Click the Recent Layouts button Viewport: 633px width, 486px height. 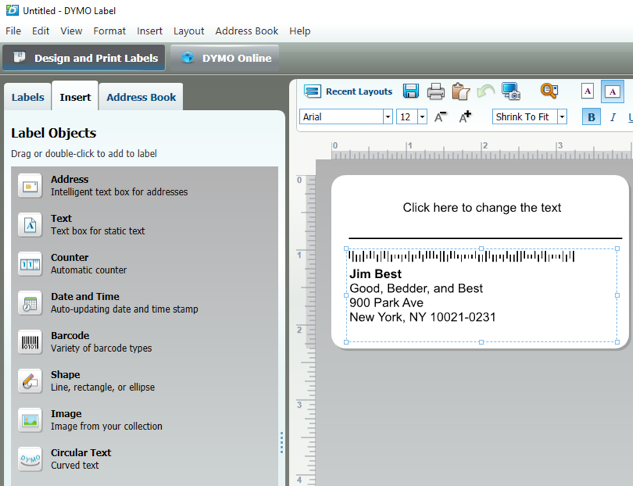(x=348, y=92)
